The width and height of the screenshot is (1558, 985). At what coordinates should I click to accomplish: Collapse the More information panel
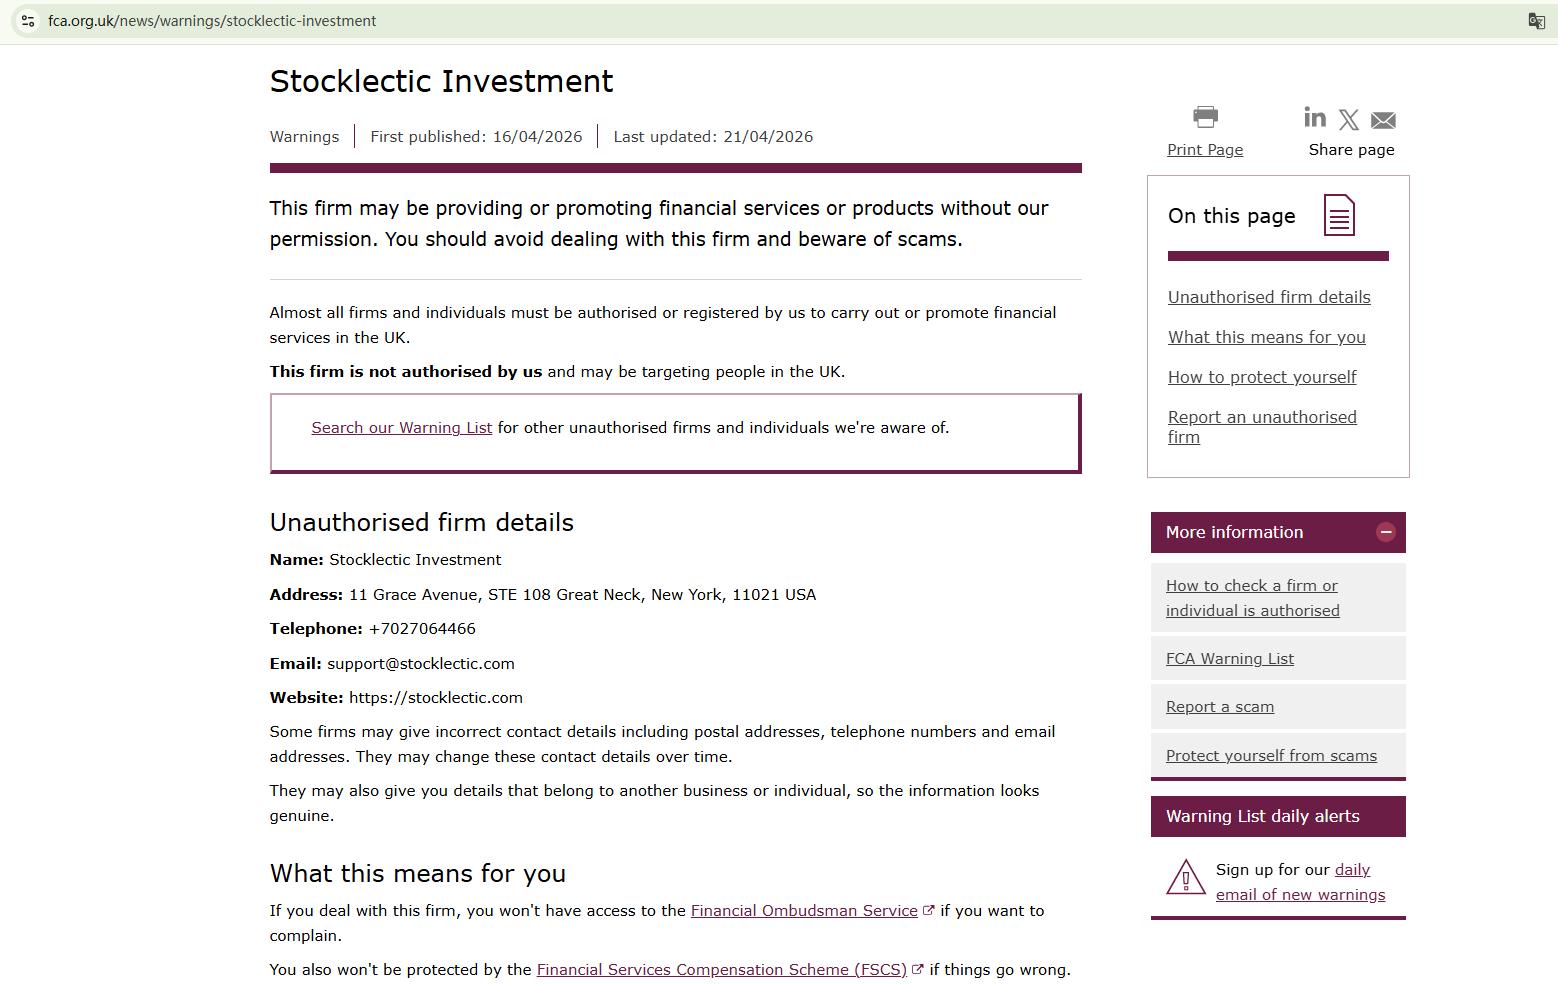tap(1385, 532)
